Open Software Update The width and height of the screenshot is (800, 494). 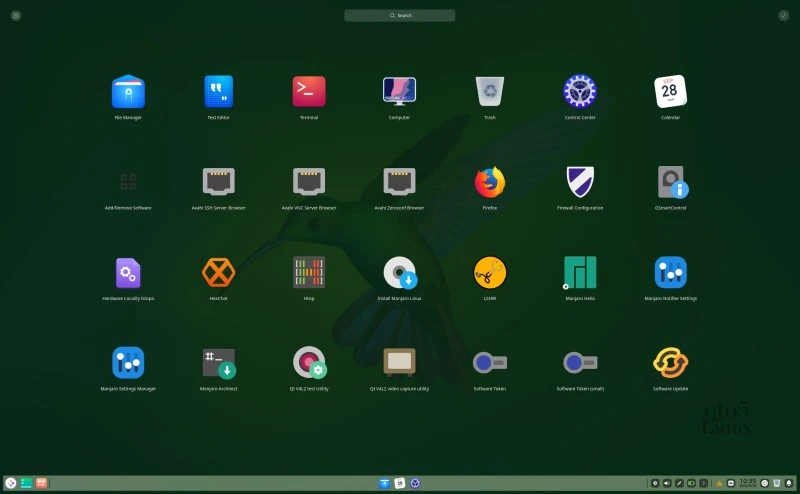(670, 363)
